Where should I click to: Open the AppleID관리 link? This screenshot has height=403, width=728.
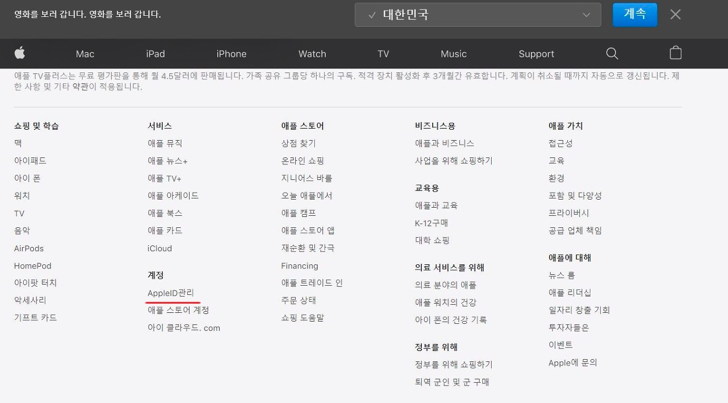tap(171, 293)
